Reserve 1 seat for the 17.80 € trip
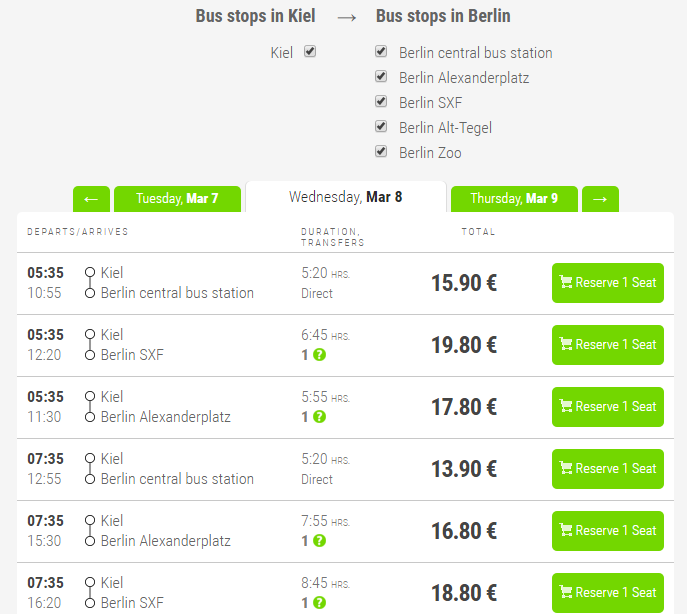Image resolution: width=687 pixels, height=614 pixels. click(x=607, y=407)
